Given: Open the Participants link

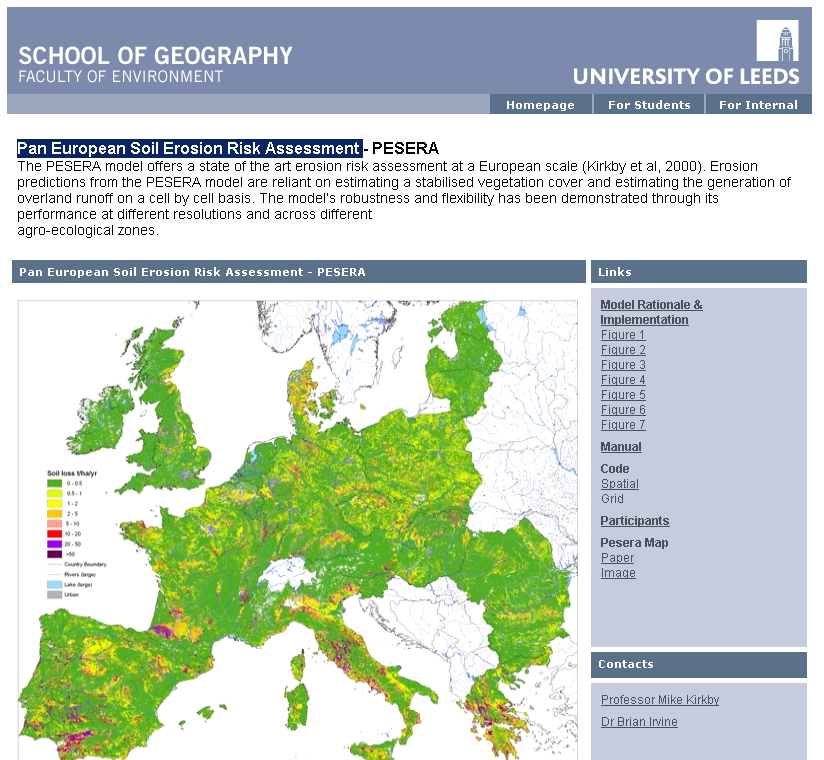Looking at the screenshot, I should 634,521.
